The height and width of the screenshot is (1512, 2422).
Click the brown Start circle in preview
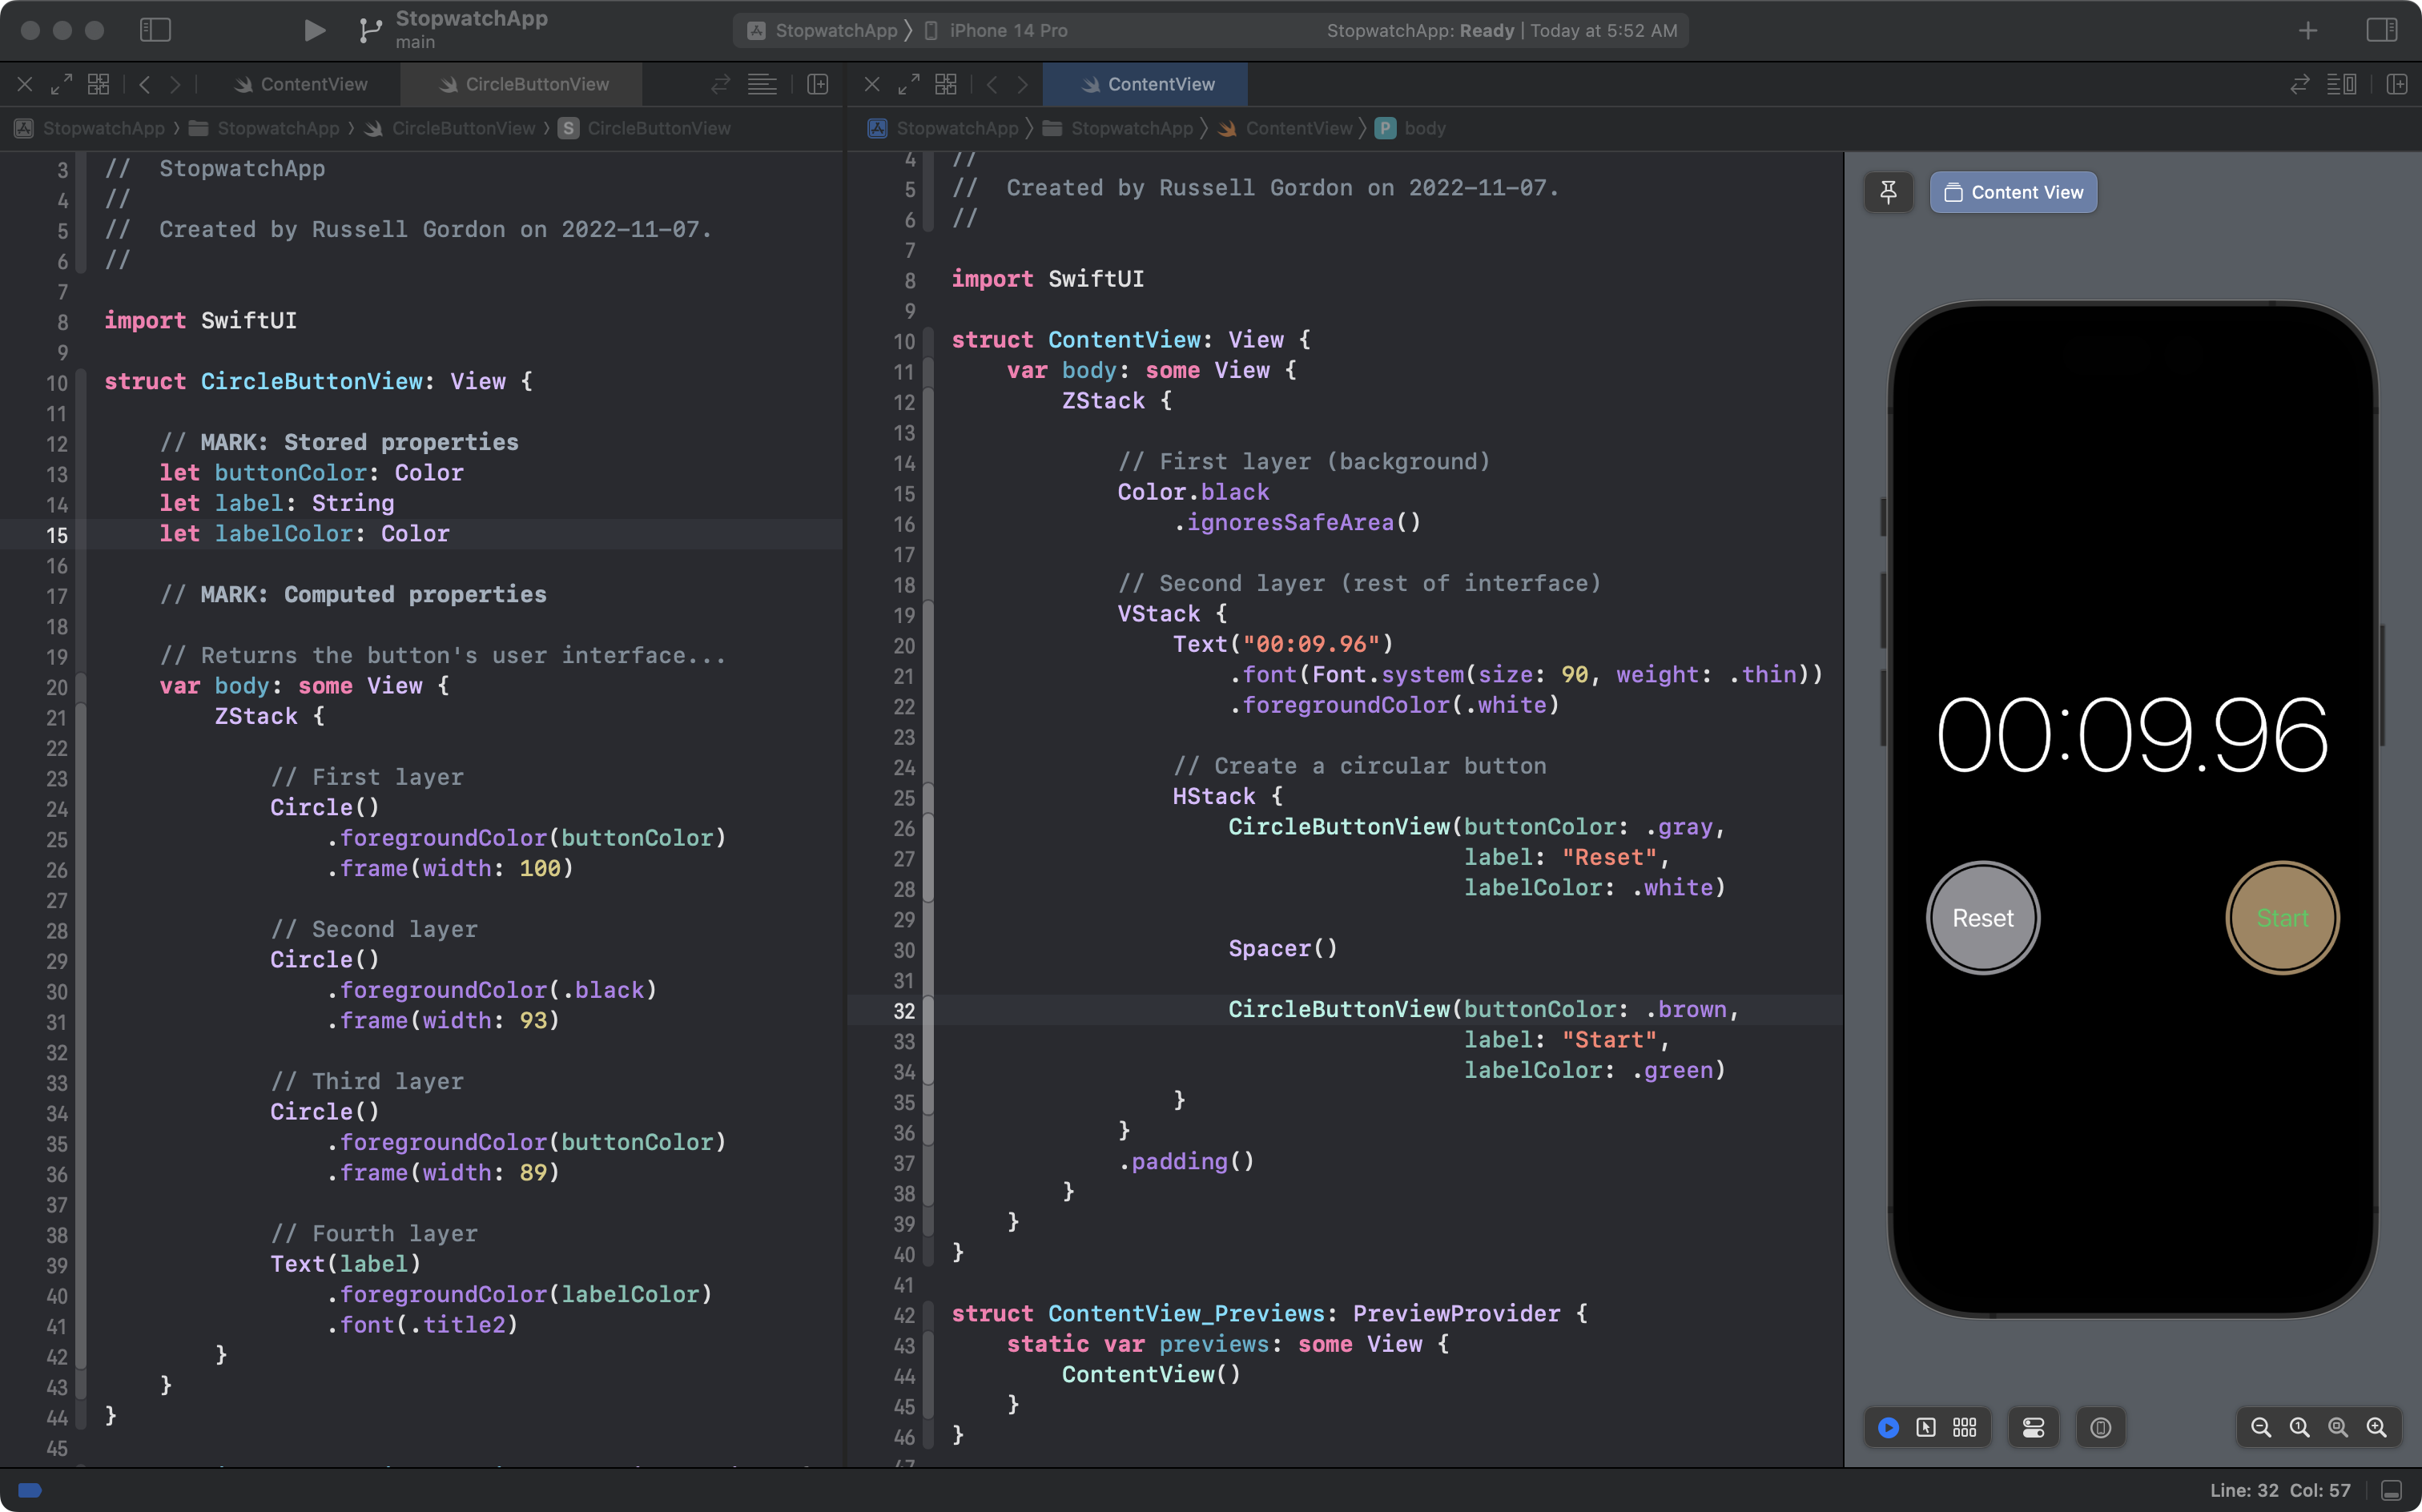click(2282, 917)
